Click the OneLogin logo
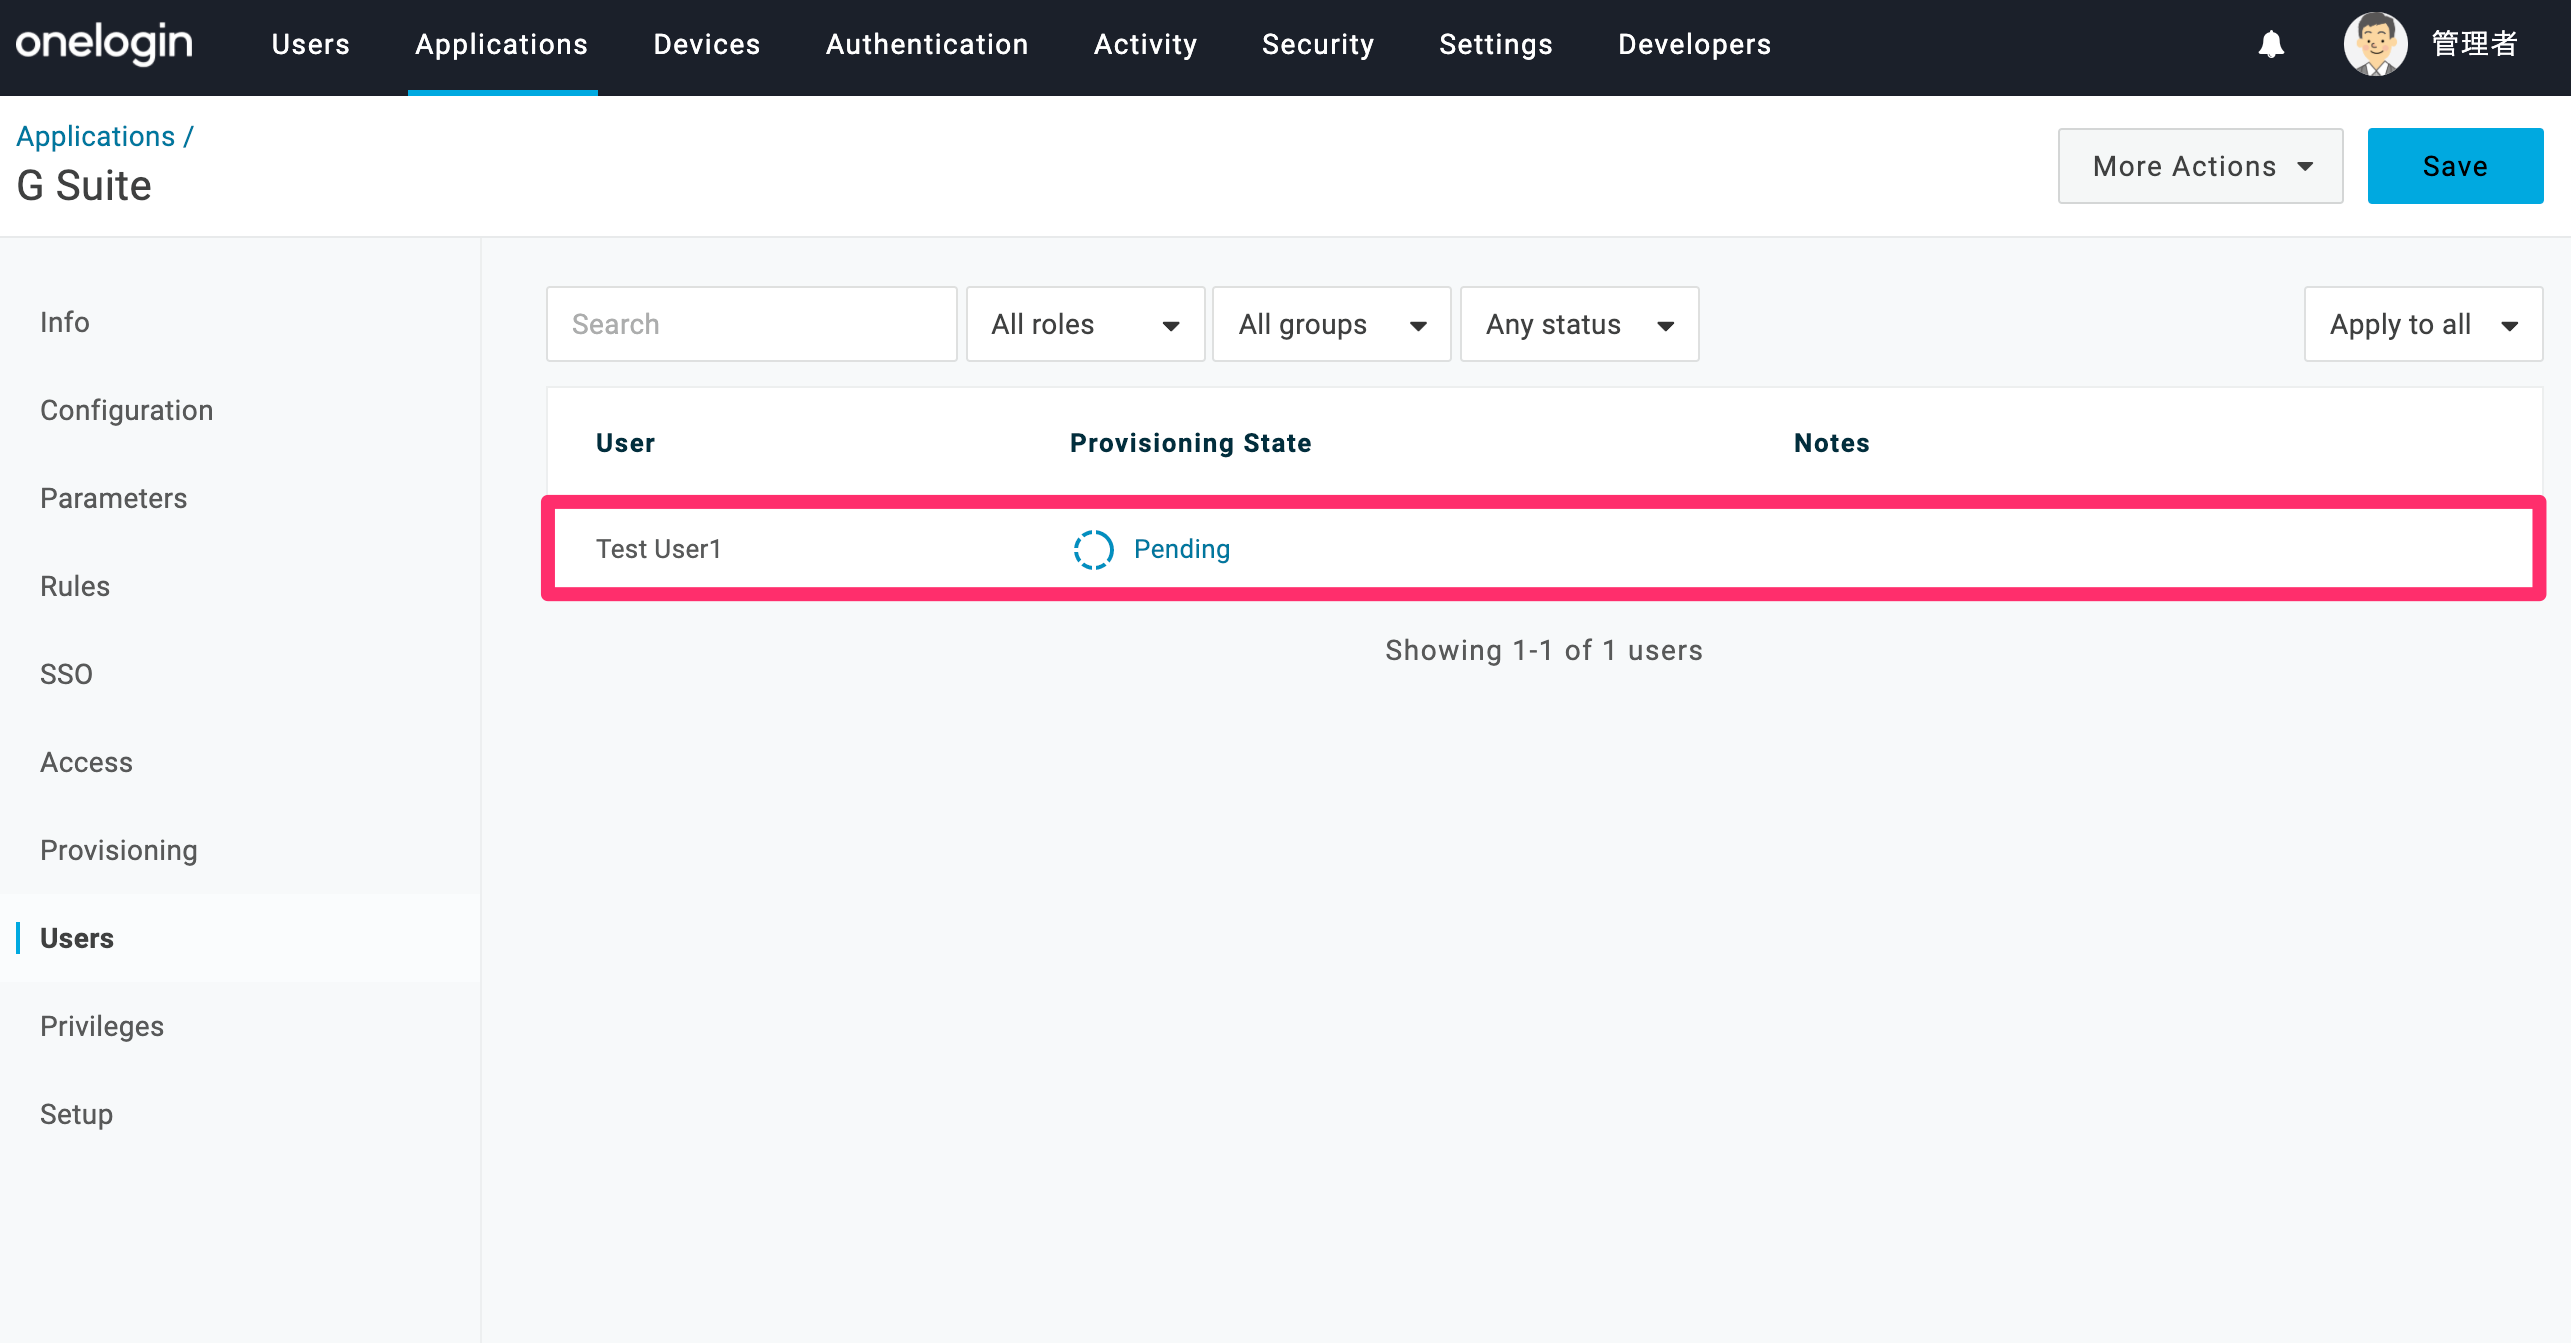The image size is (2571, 1343). click(x=104, y=44)
